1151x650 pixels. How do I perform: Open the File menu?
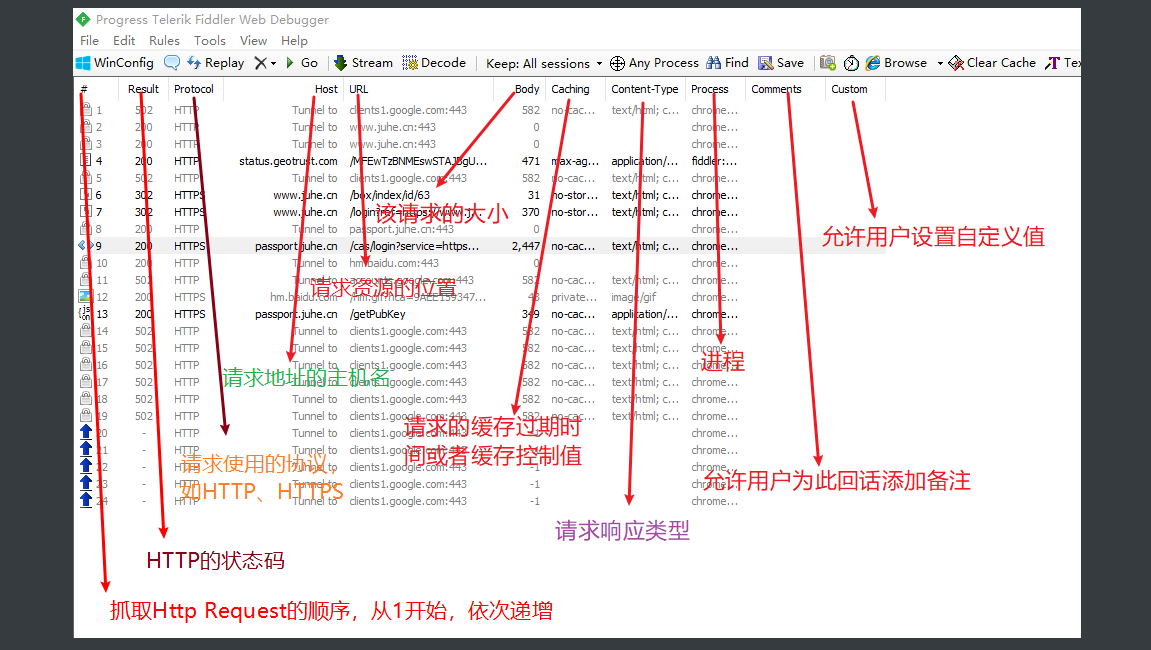tap(90, 41)
